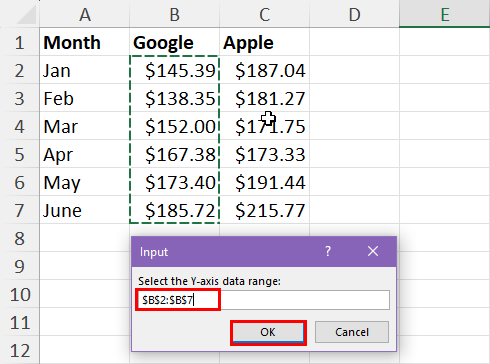The image size is (490, 364).
Task: Close the Input dialog with X
Action: click(x=373, y=251)
